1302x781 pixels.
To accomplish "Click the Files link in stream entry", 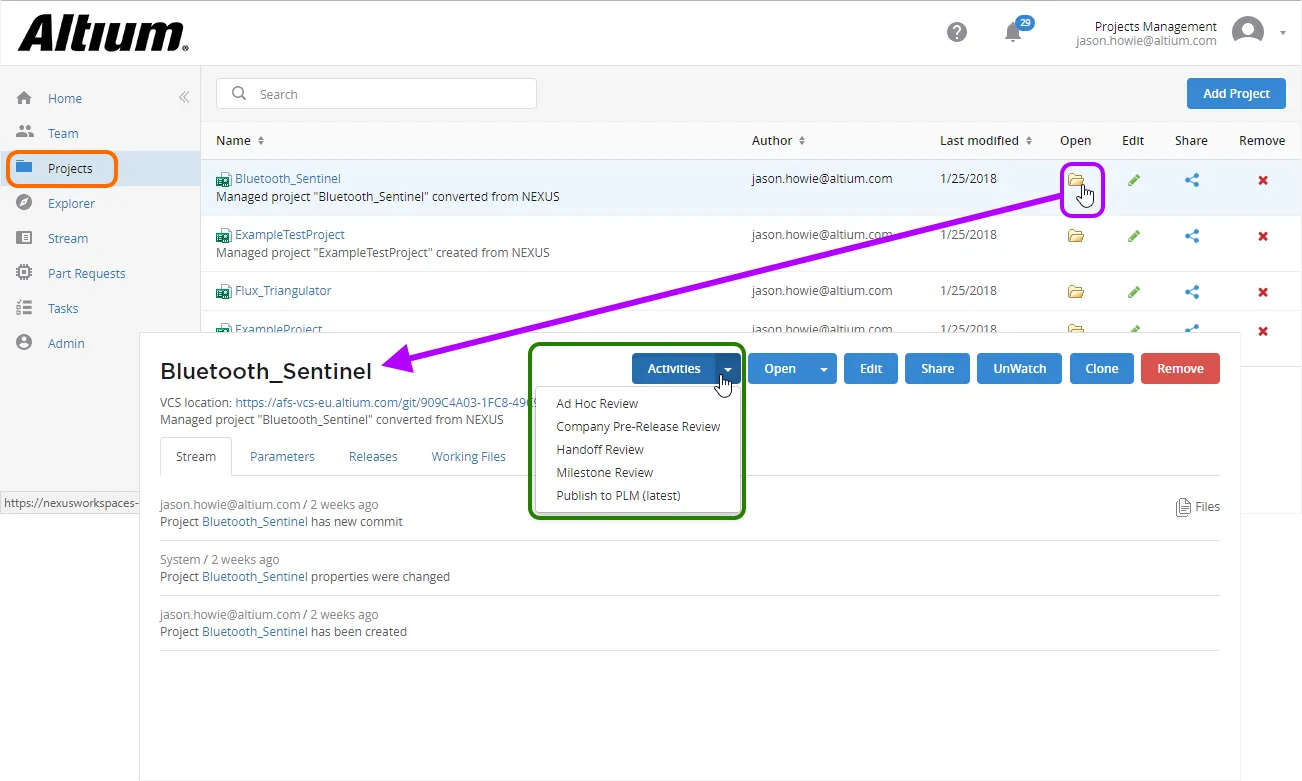I will pyautogui.click(x=1198, y=507).
